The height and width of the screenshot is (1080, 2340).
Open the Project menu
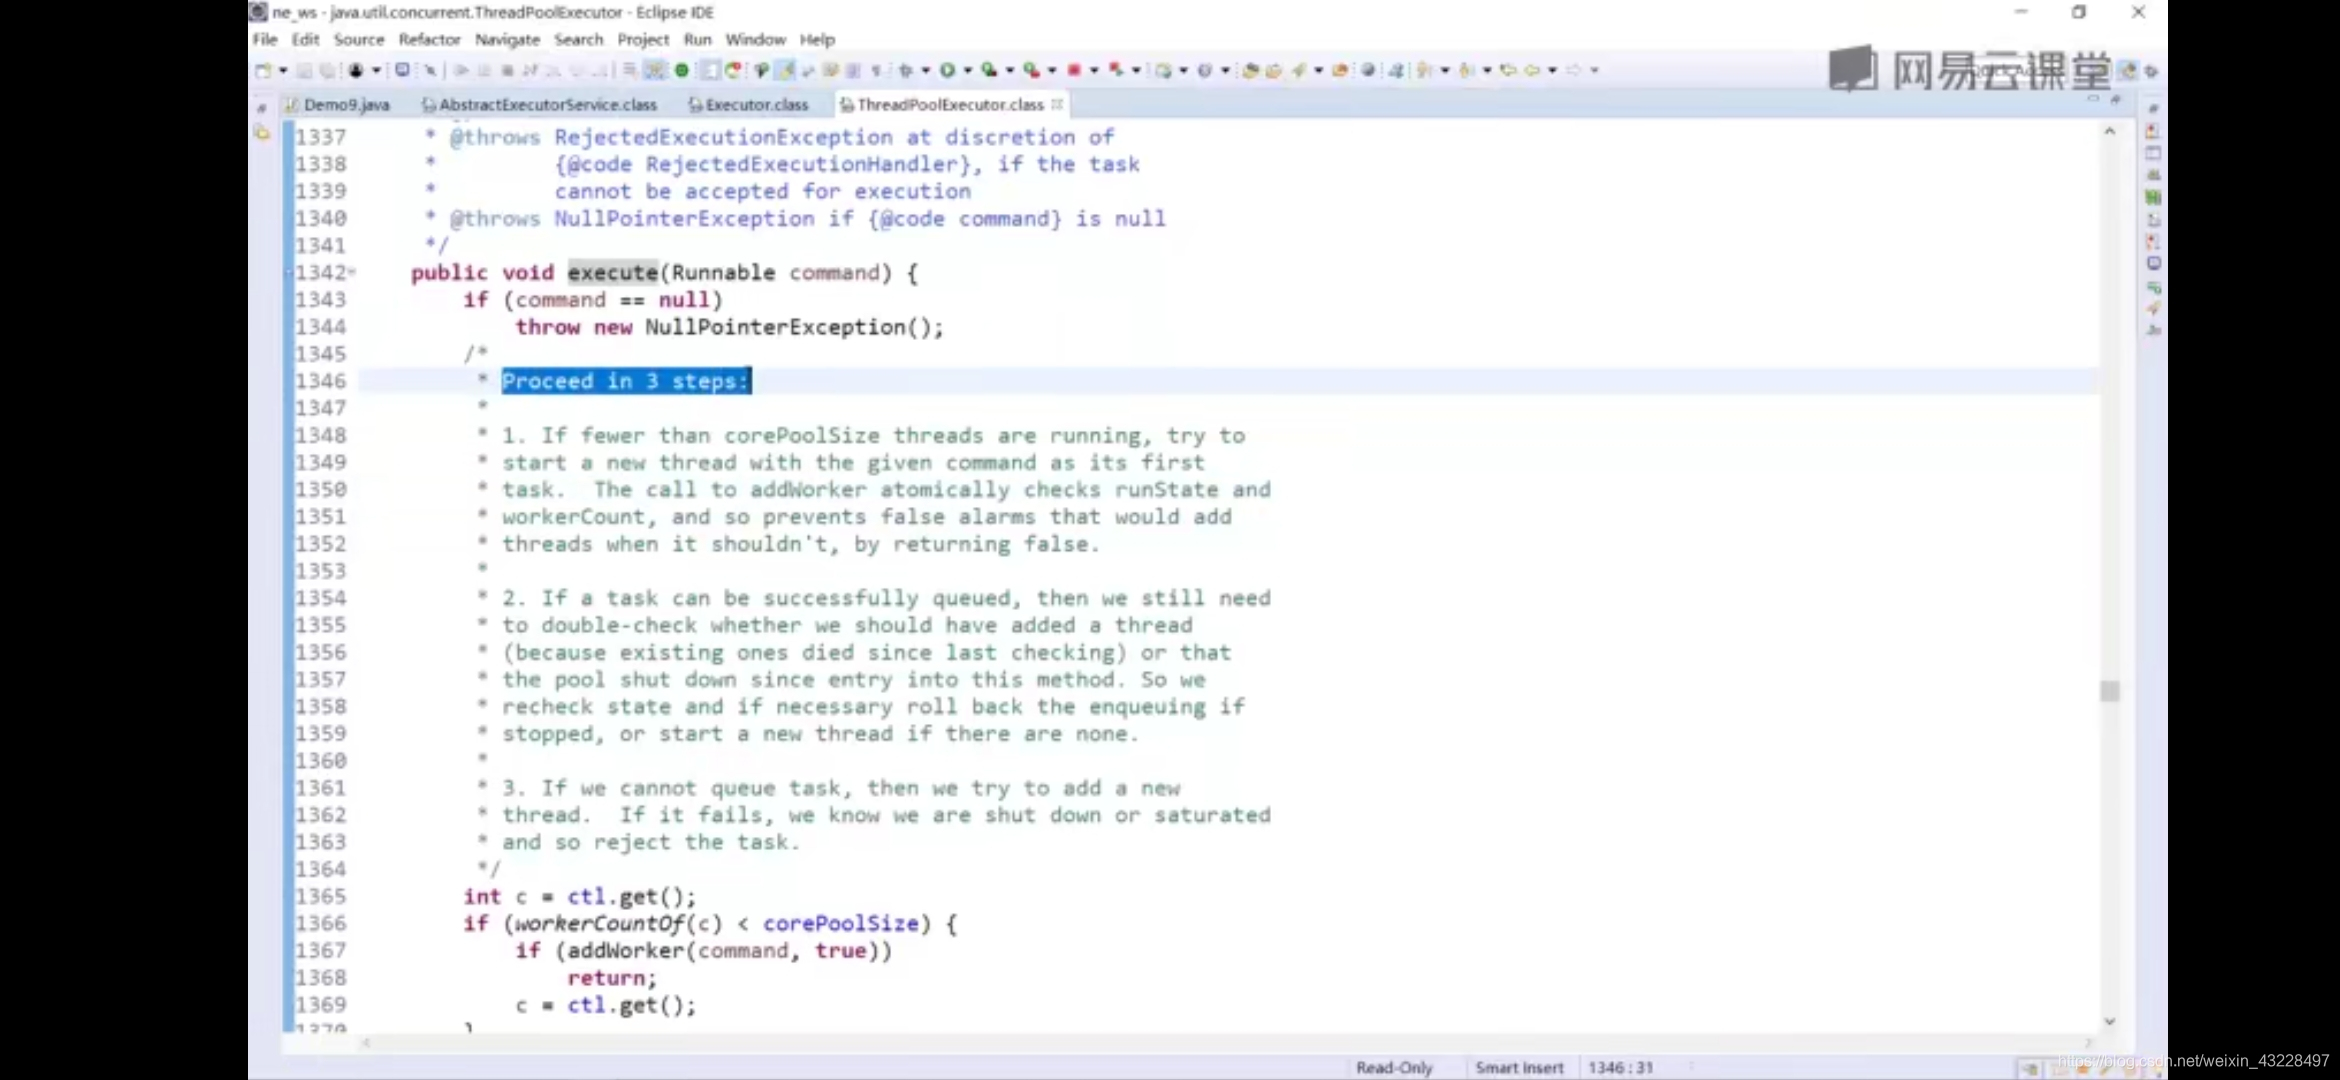(x=643, y=39)
